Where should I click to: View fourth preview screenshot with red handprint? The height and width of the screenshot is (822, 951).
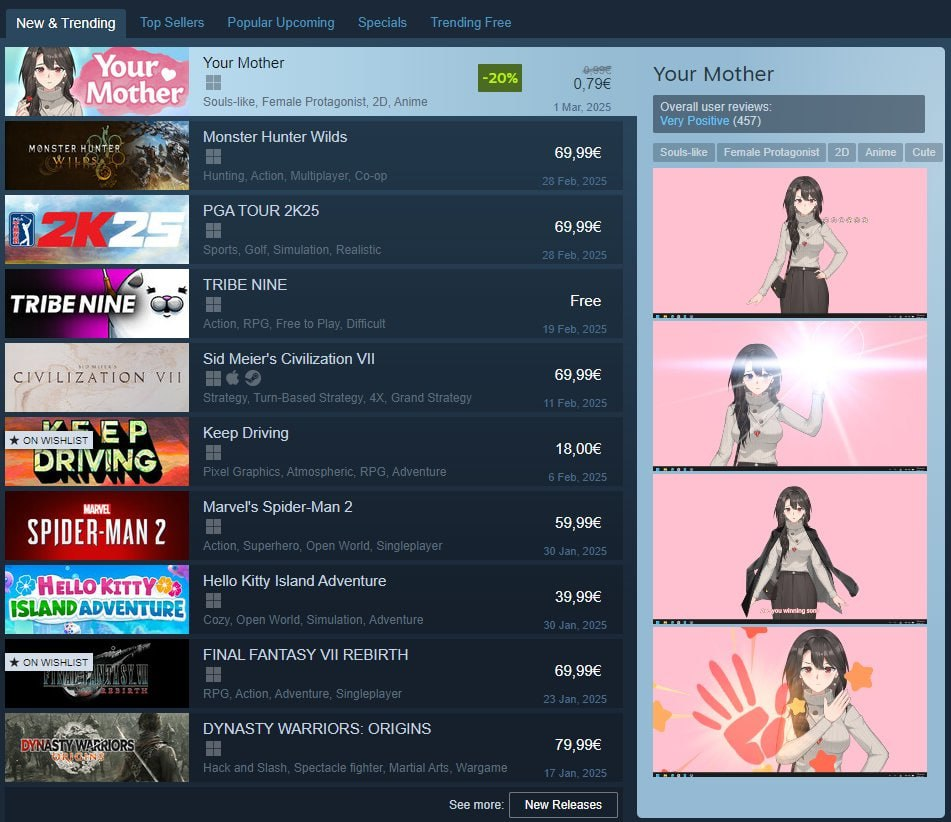click(x=790, y=702)
